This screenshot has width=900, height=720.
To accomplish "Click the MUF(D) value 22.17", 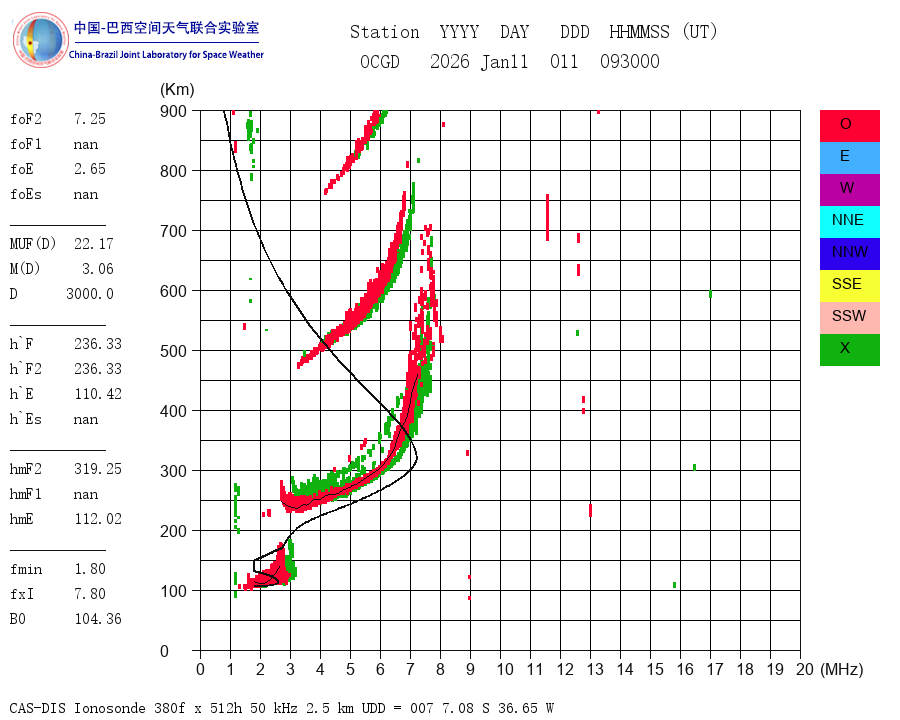I will click(94, 244).
